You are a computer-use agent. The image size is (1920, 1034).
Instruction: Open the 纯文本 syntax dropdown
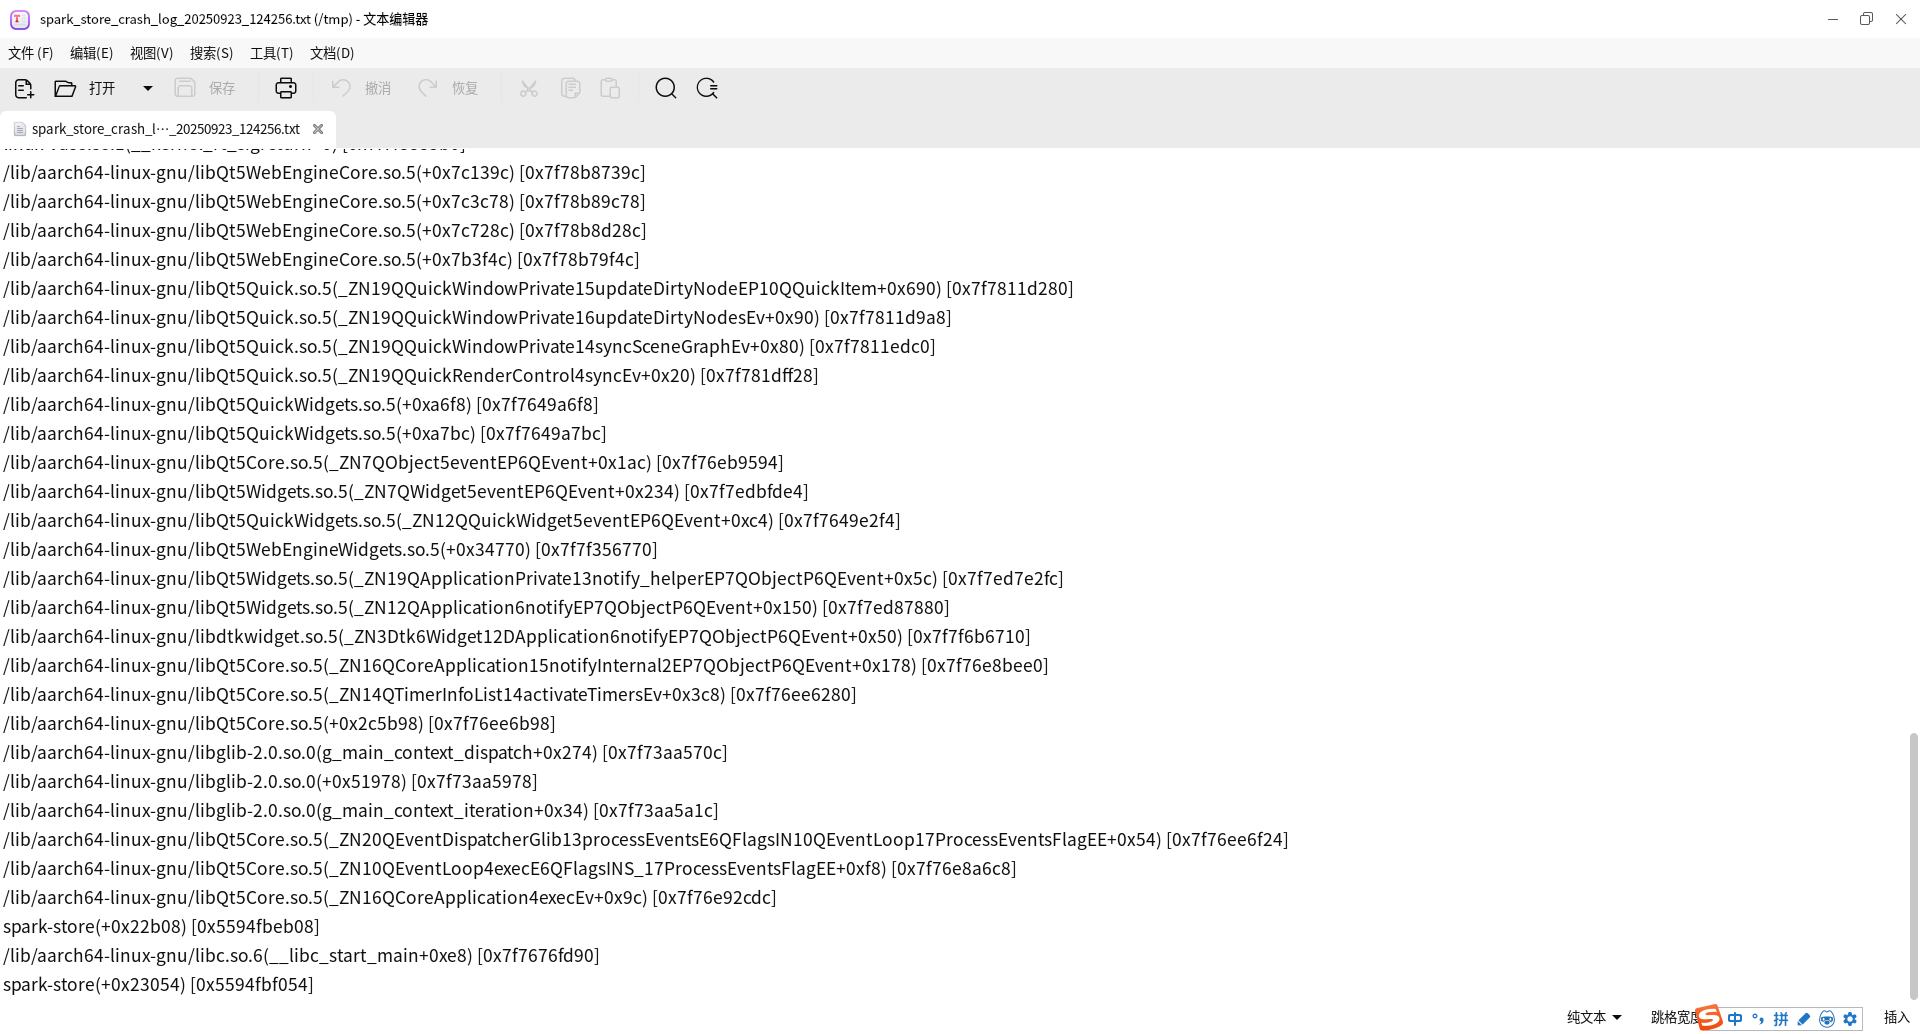pos(1594,1017)
